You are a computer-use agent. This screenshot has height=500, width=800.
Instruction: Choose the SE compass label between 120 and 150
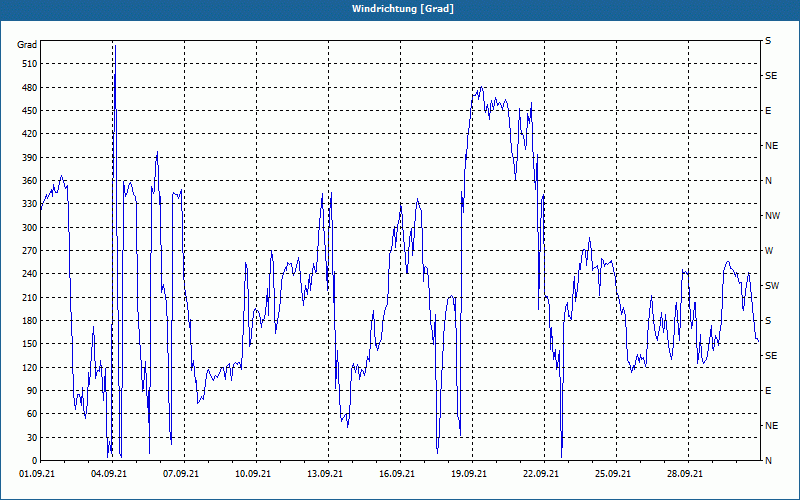[771, 356]
